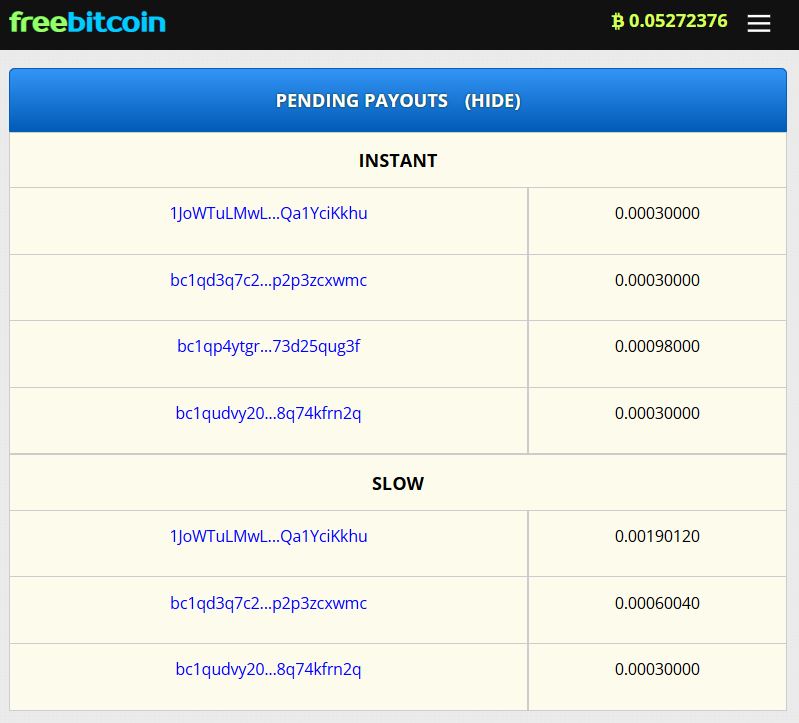Open Slow payout address 1JoWTuLMwL...Qa1YciKkhu

tap(268, 536)
